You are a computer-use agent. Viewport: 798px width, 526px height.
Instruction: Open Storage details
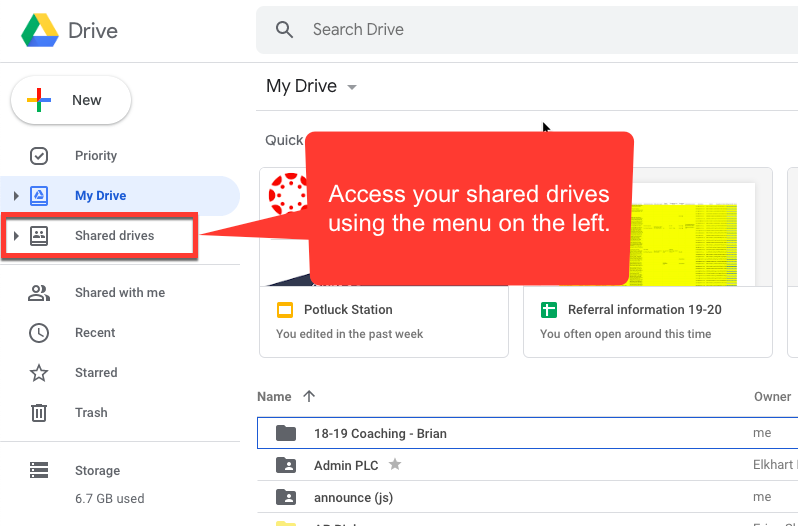pos(97,471)
